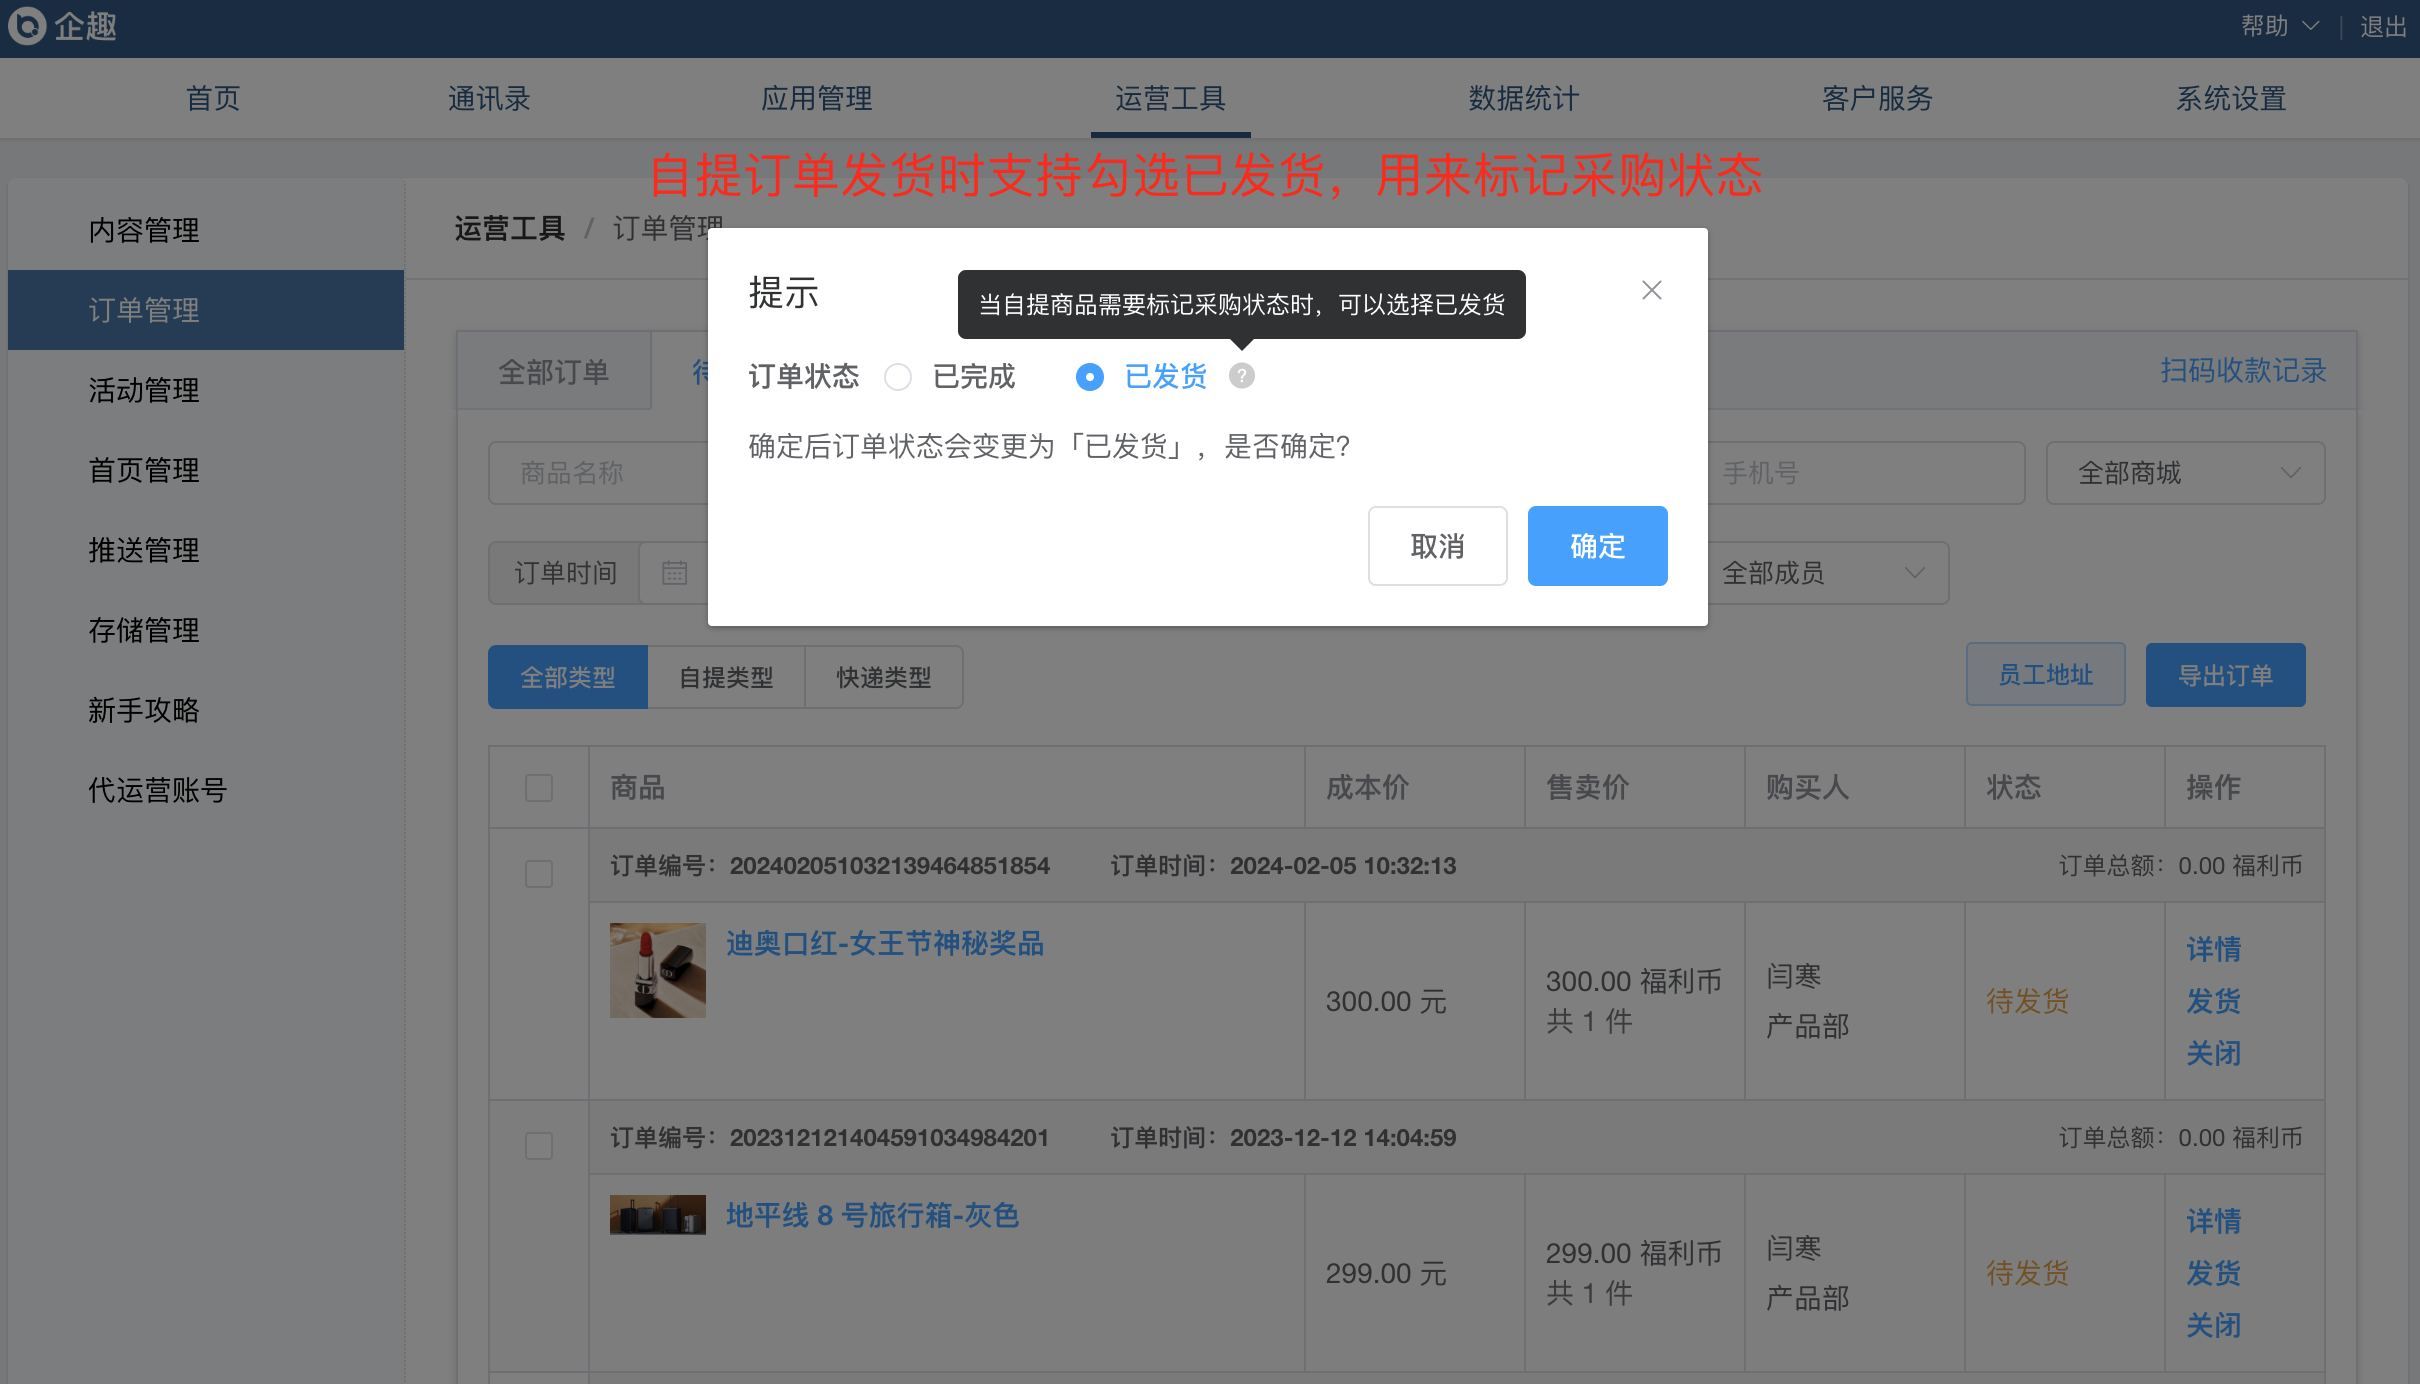Close the 提示 dialog with X icon
This screenshot has height=1384, width=2420.
[1652, 290]
